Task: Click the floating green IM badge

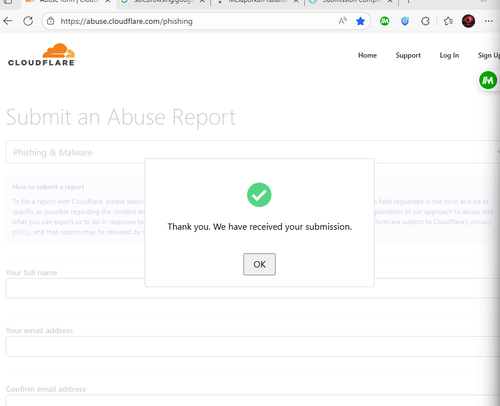Action: click(x=488, y=80)
